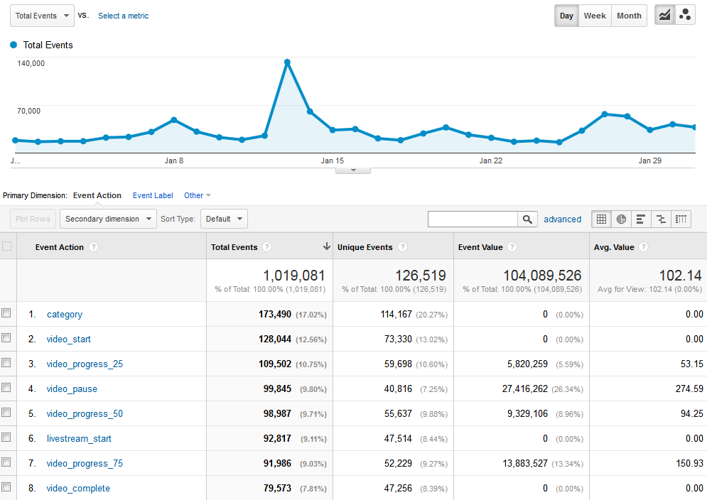Check the video_complete row checkbox
Screen dimensions: 707x500
(6, 486)
